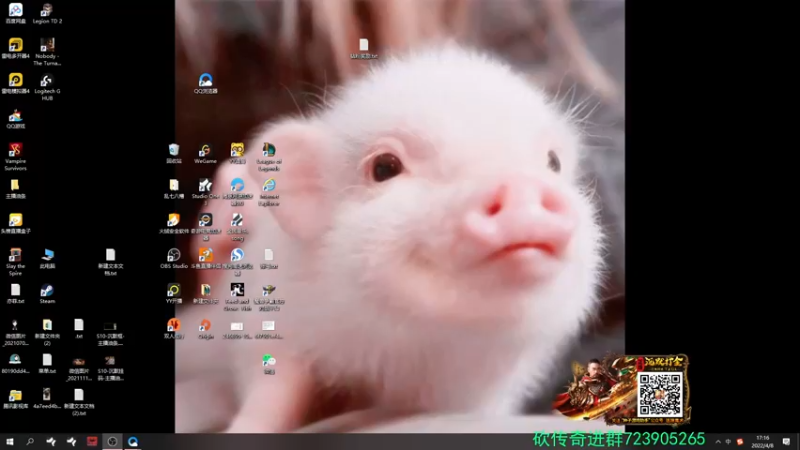Select the Studio One desktop icon
This screenshot has height=450, width=800.
tap(205, 192)
